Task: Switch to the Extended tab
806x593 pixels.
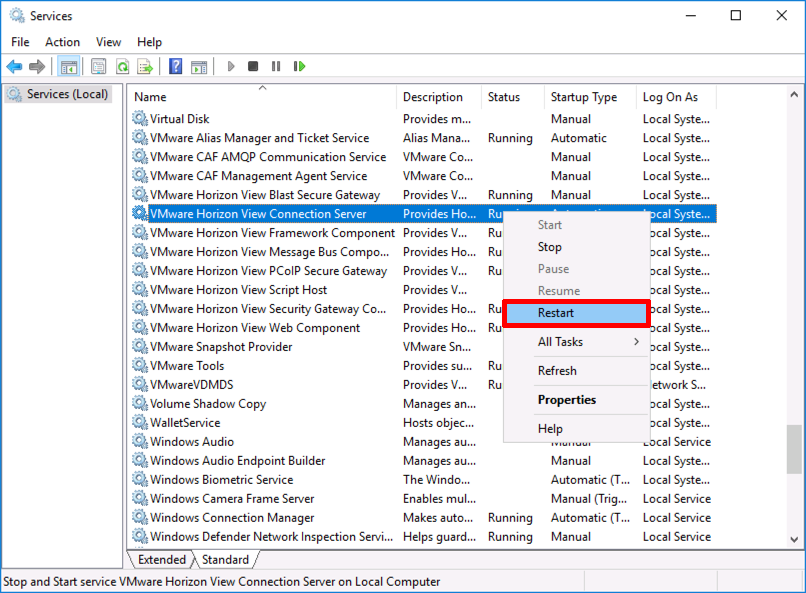Action: (x=162, y=560)
